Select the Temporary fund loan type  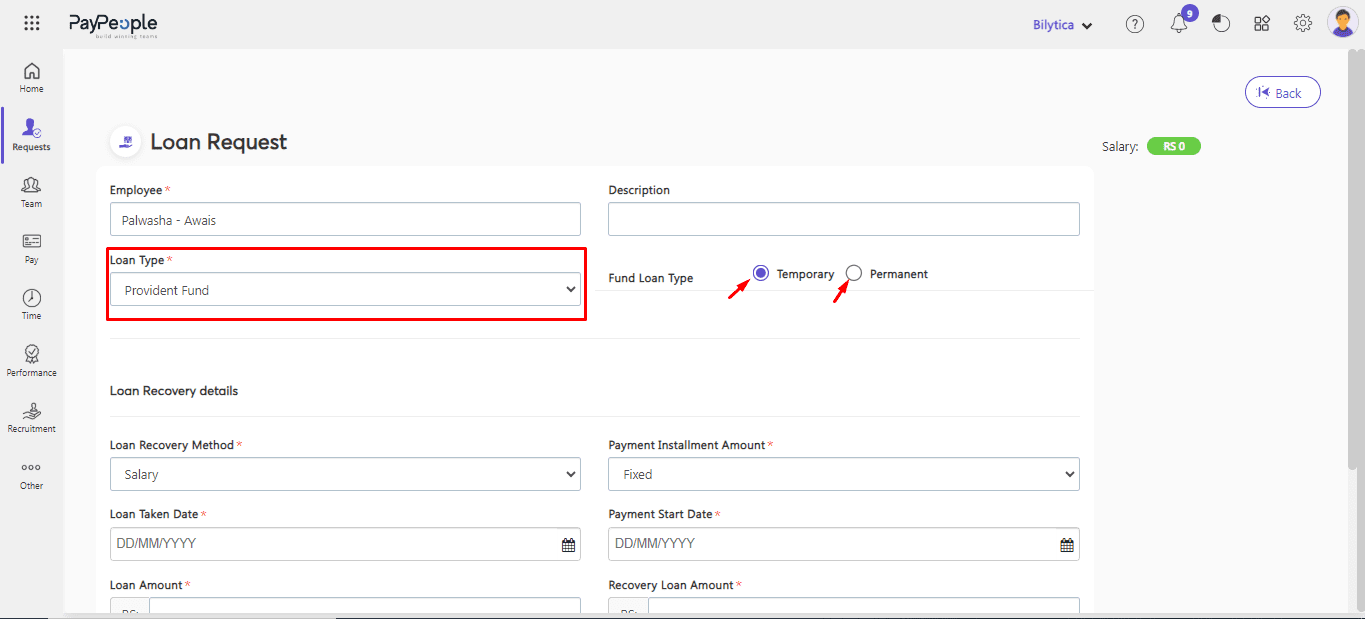[761, 273]
